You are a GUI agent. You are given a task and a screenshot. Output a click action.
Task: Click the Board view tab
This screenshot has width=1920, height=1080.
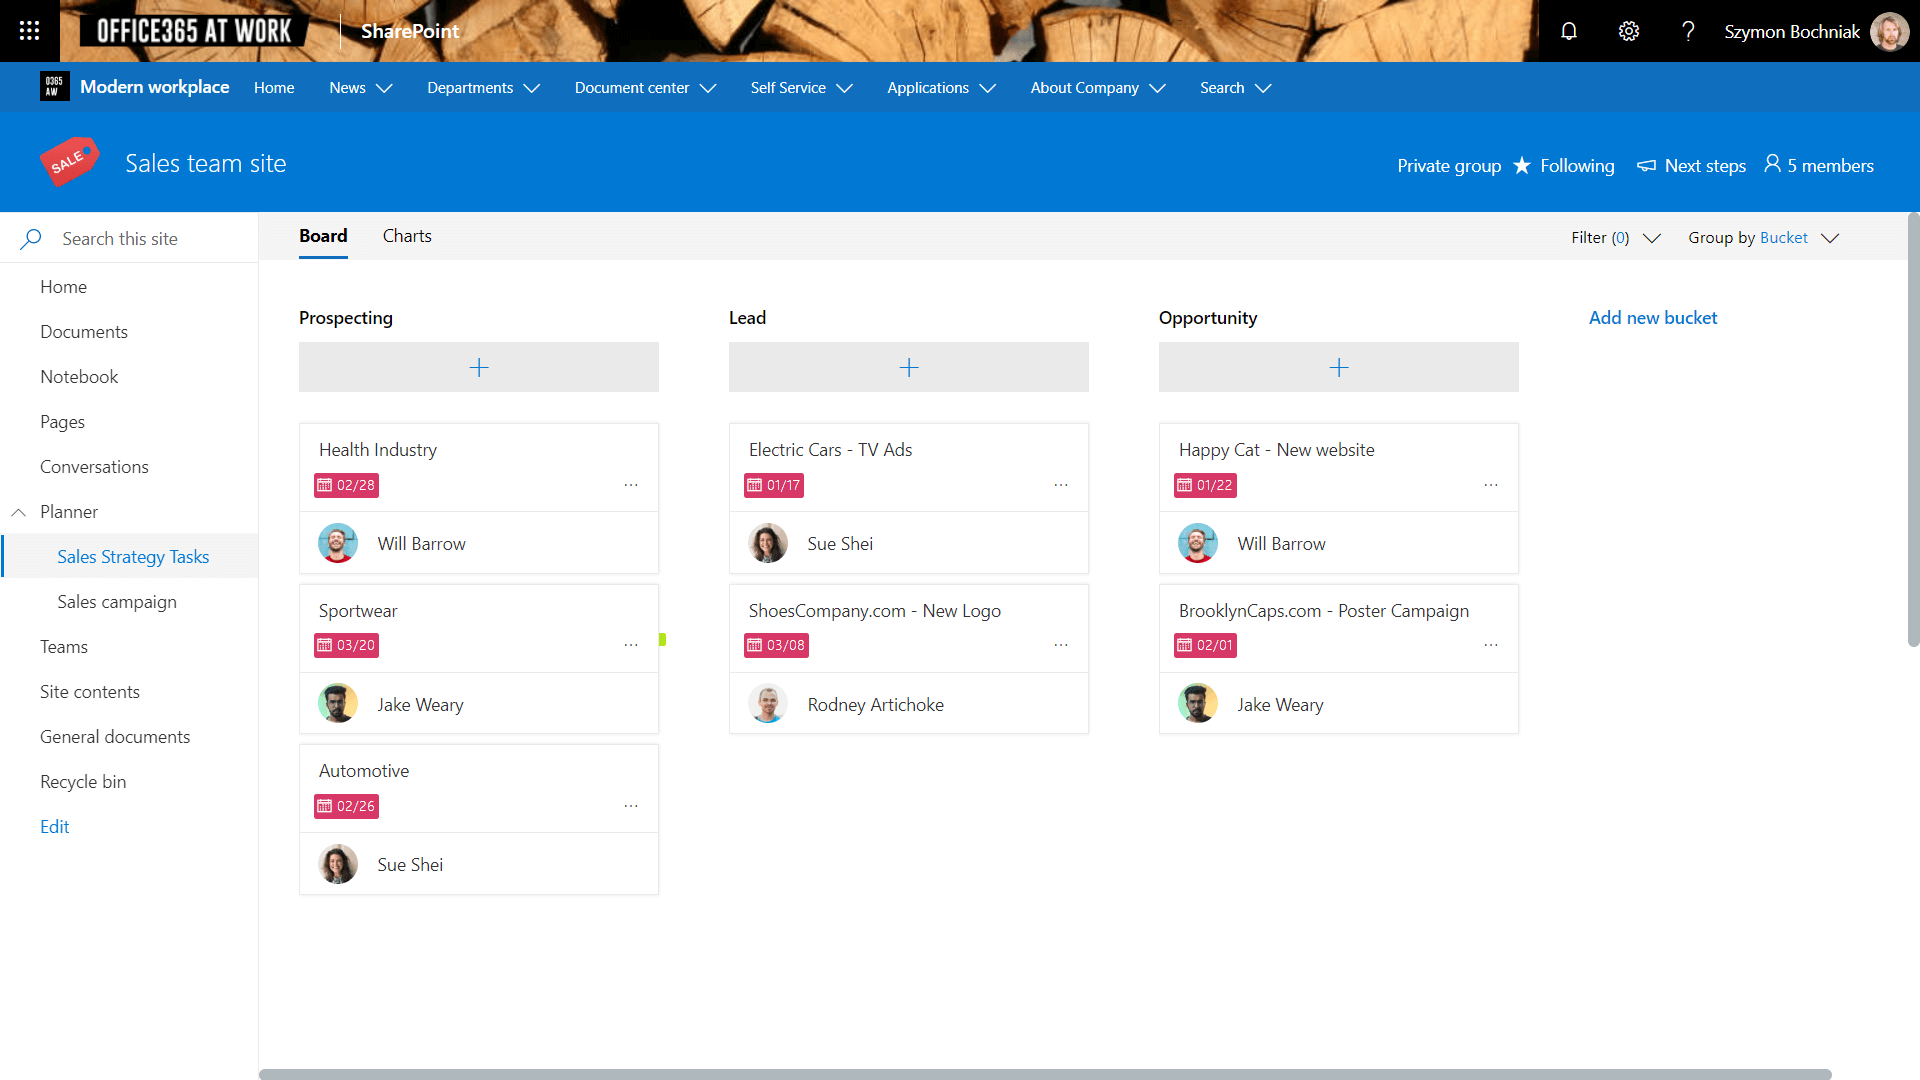pos(322,236)
